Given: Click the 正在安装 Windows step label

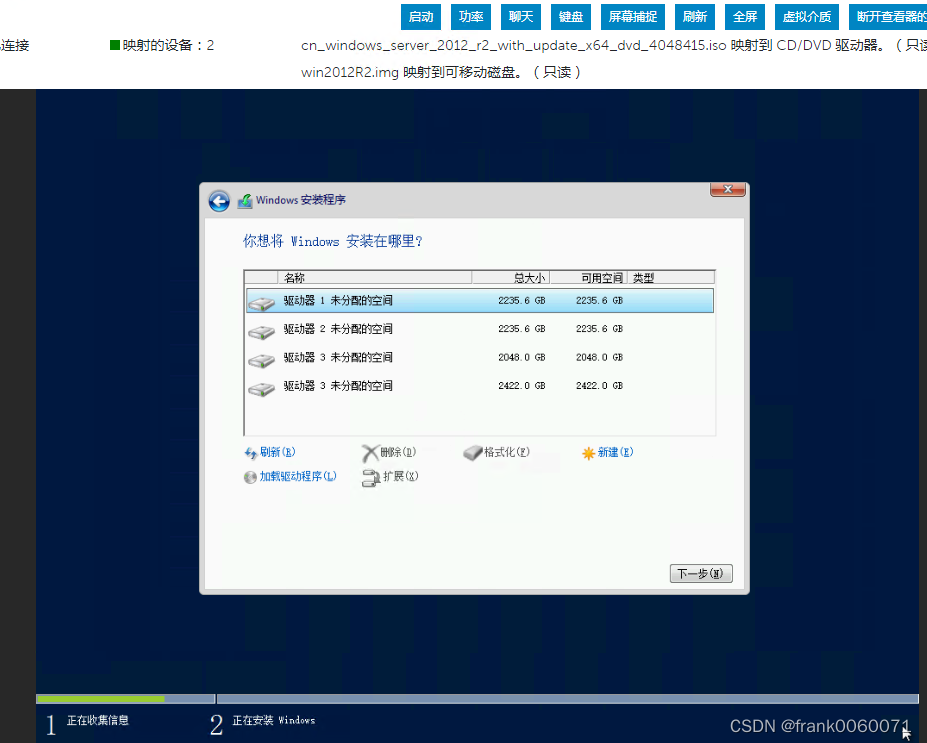Looking at the screenshot, I should click(274, 720).
